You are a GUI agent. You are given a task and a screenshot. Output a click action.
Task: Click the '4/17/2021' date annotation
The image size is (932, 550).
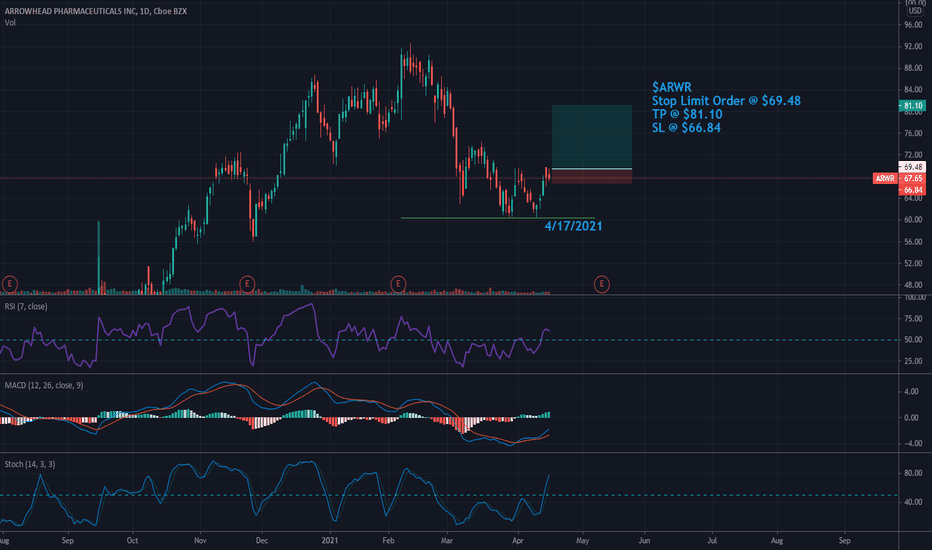tap(573, 226)
